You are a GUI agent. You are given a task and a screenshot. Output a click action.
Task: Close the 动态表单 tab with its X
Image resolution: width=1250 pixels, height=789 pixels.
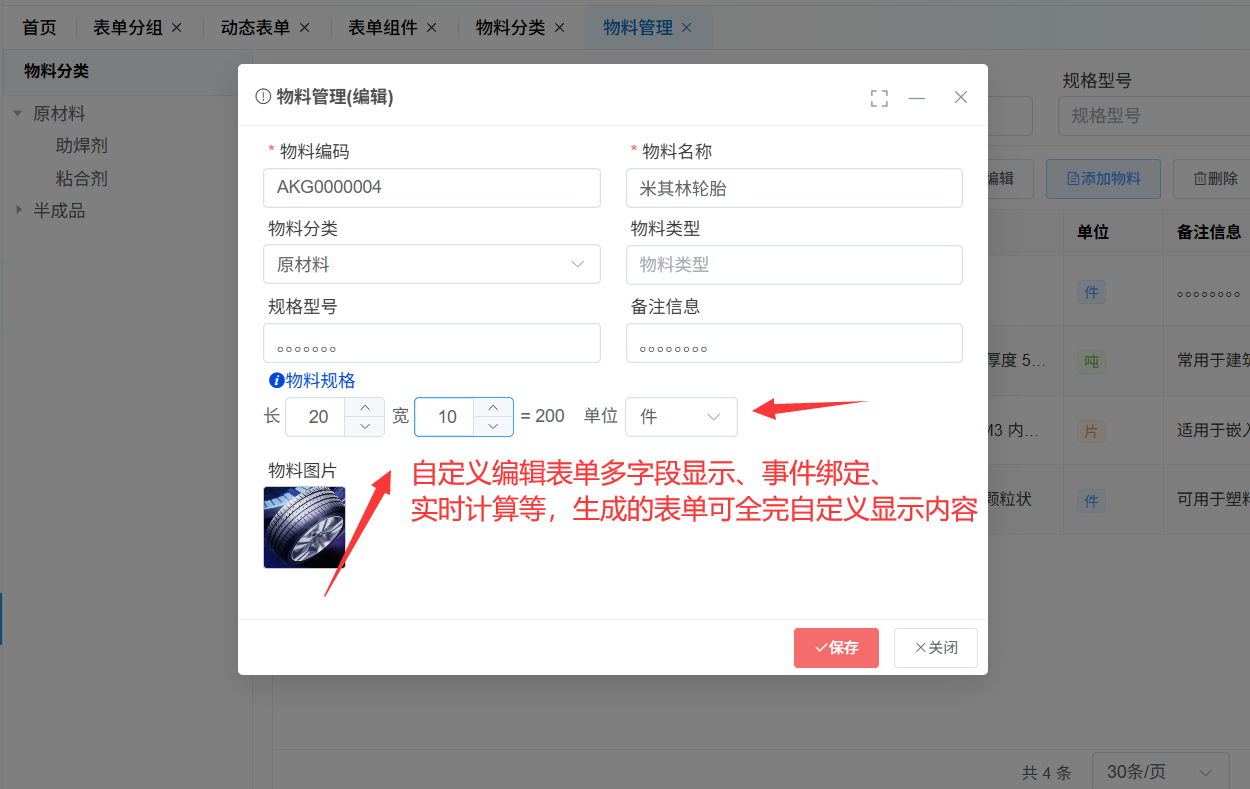point(305,28)
